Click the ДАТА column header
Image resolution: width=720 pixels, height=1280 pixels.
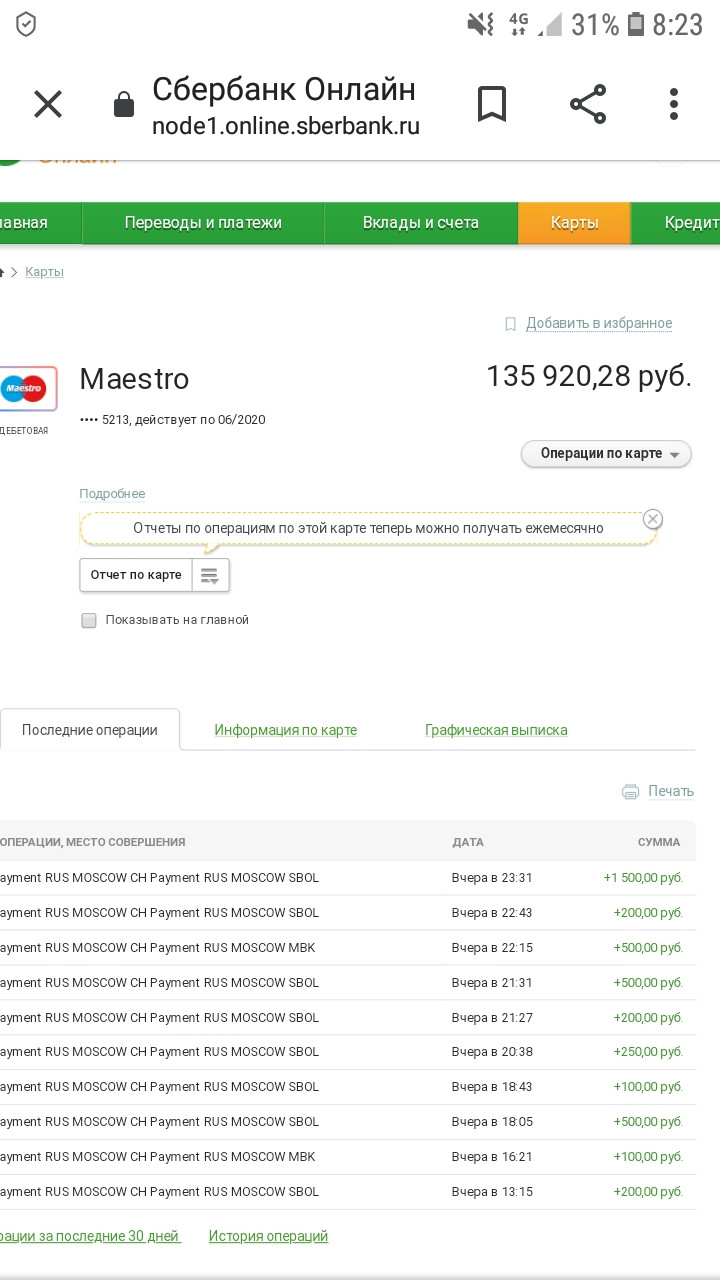pyautogui.click(x=468, y=842)
